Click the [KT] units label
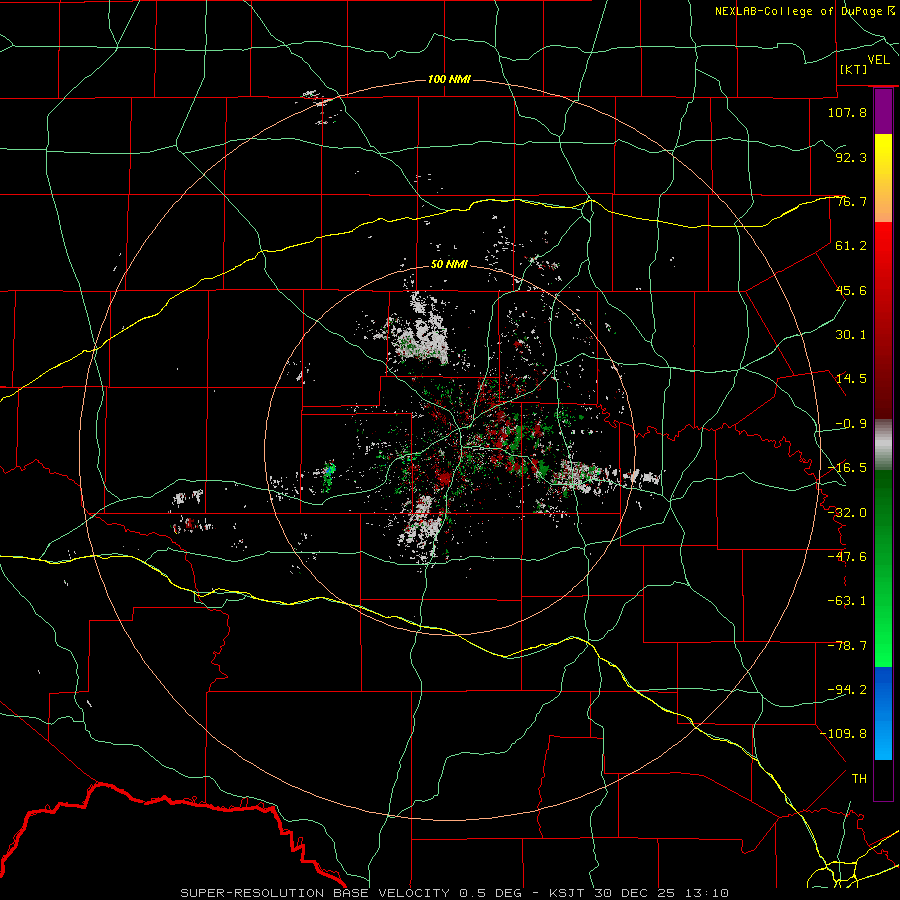This screenshot has width=900, height=900. [854, 69]
